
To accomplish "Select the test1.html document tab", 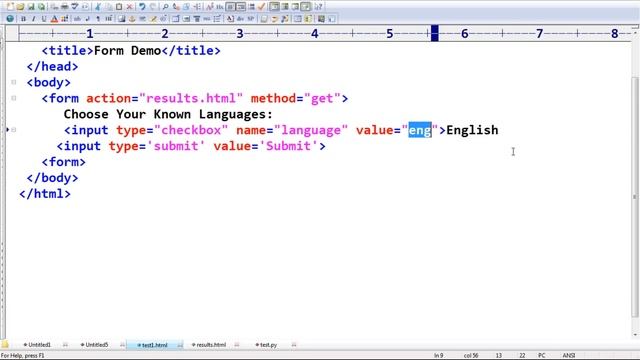I will coord(154,345).
